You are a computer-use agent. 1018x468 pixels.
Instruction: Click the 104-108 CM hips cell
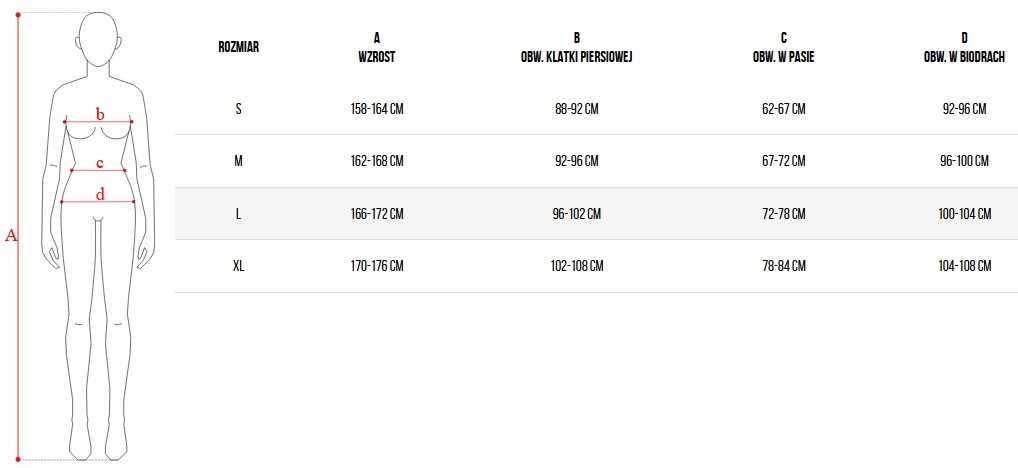(965, 266)
